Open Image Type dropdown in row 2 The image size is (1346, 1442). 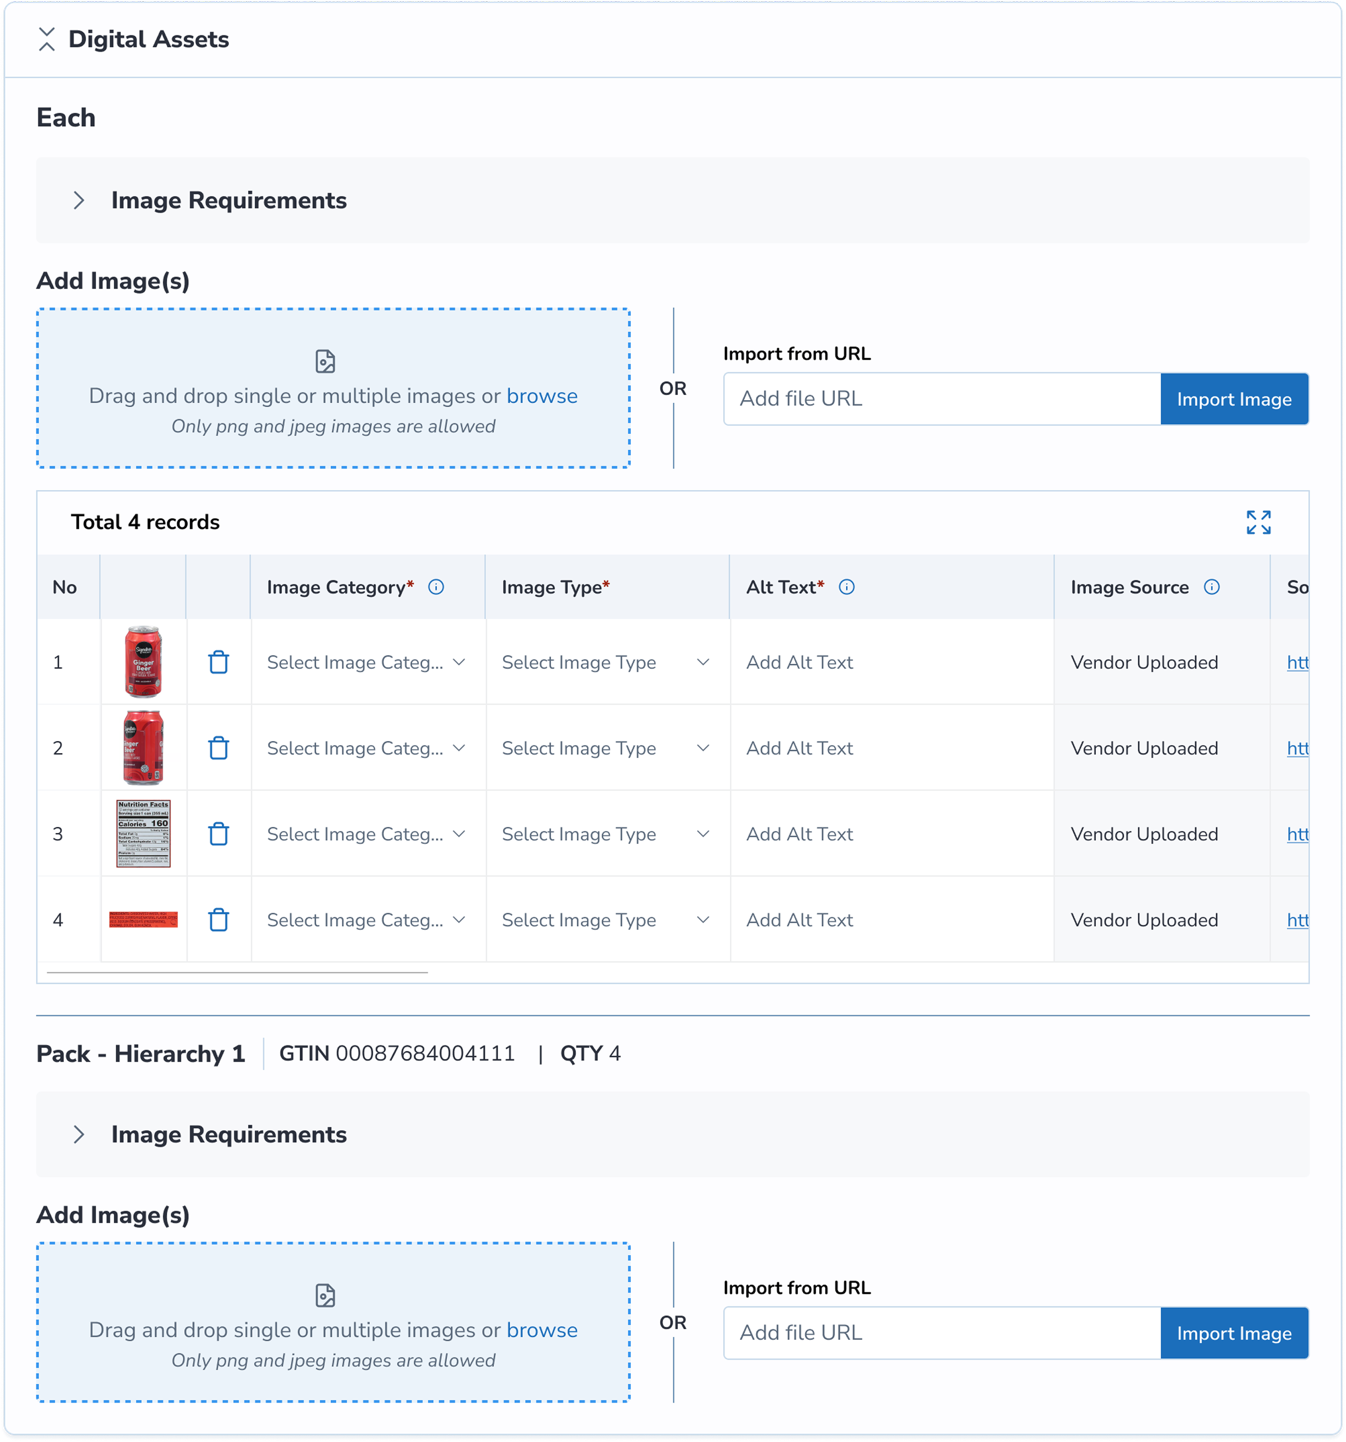coord(606,748)
